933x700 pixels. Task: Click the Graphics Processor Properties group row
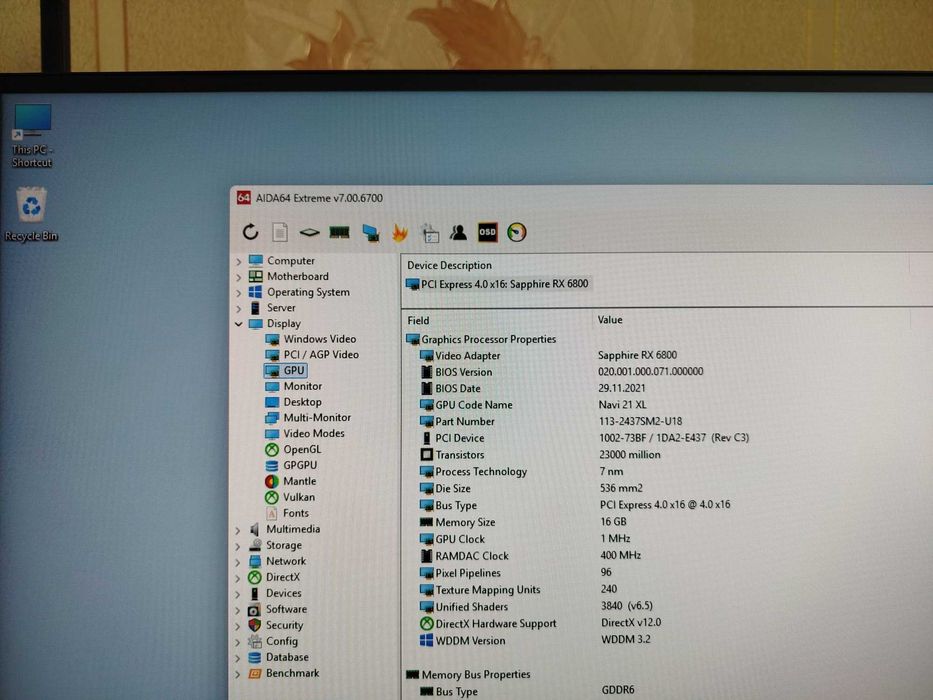(481, 339)
